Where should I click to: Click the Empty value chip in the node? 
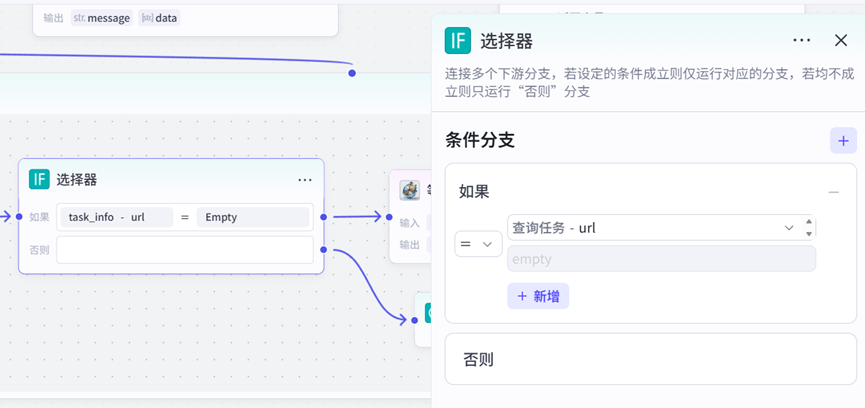pos(253,217)
